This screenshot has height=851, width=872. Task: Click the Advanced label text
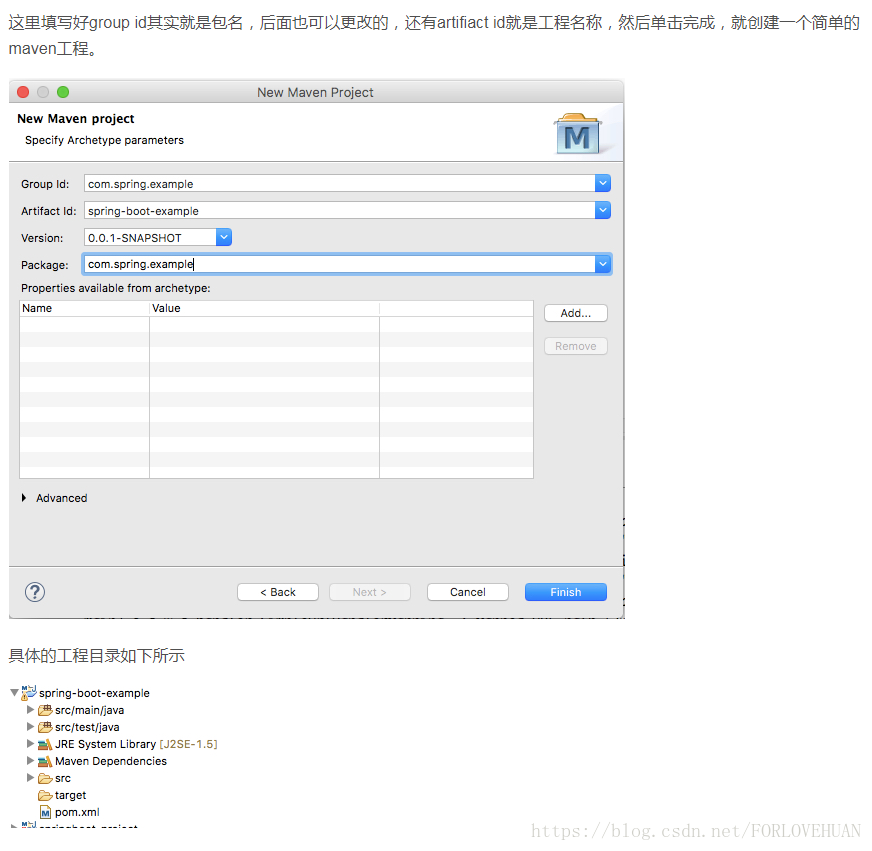tap(62, 498)
